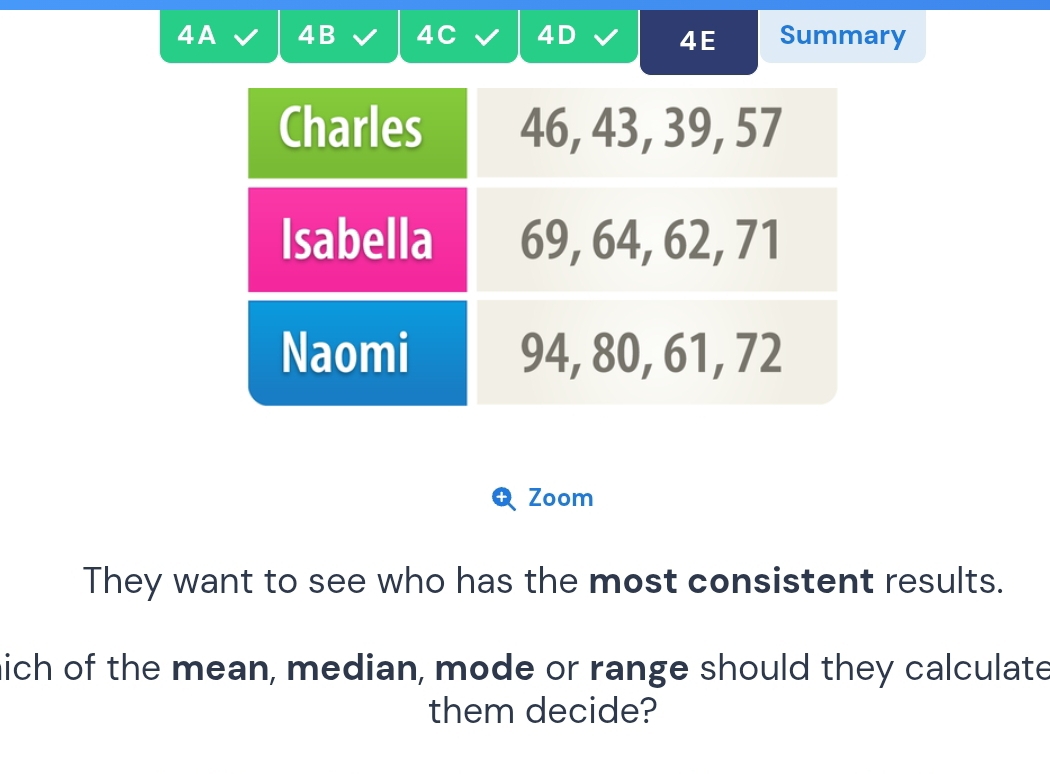
Task: Click the checkmark icon on 4B
Action: click(x=365, y=38)
